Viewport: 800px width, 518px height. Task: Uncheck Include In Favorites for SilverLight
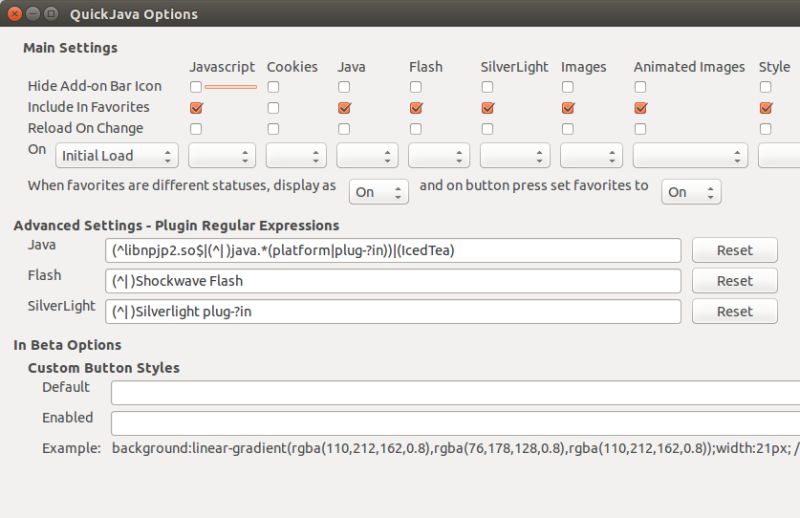point(488,108)
